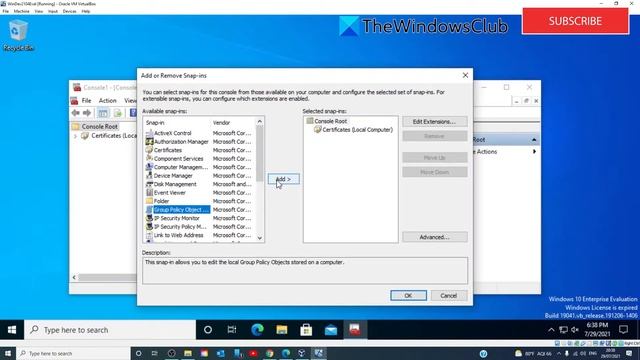
Task: Click the Advanced button
Action: coord(435,237)
